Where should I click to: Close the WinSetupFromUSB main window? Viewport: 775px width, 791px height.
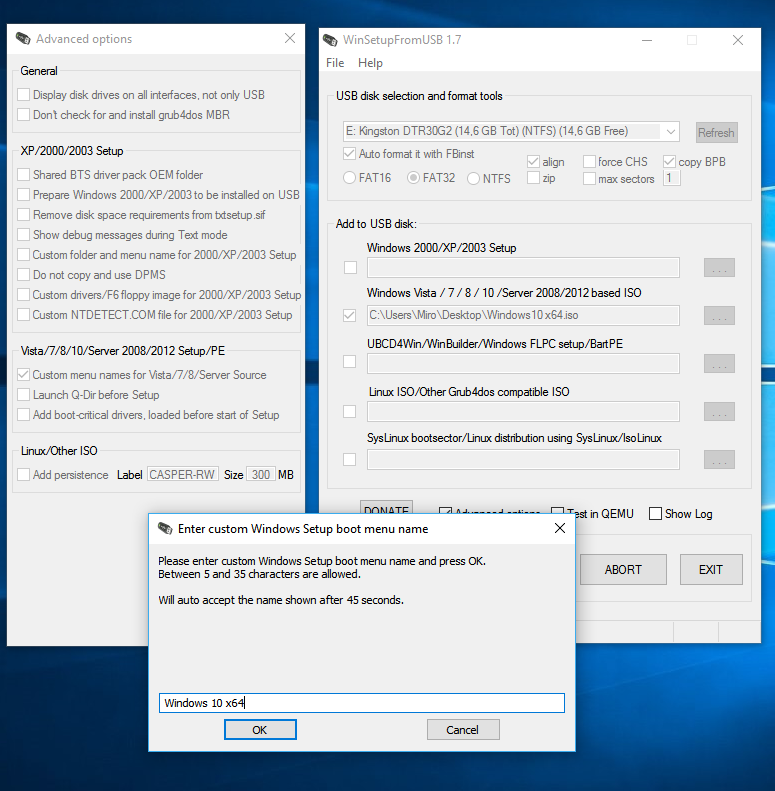tap(738, 40)
